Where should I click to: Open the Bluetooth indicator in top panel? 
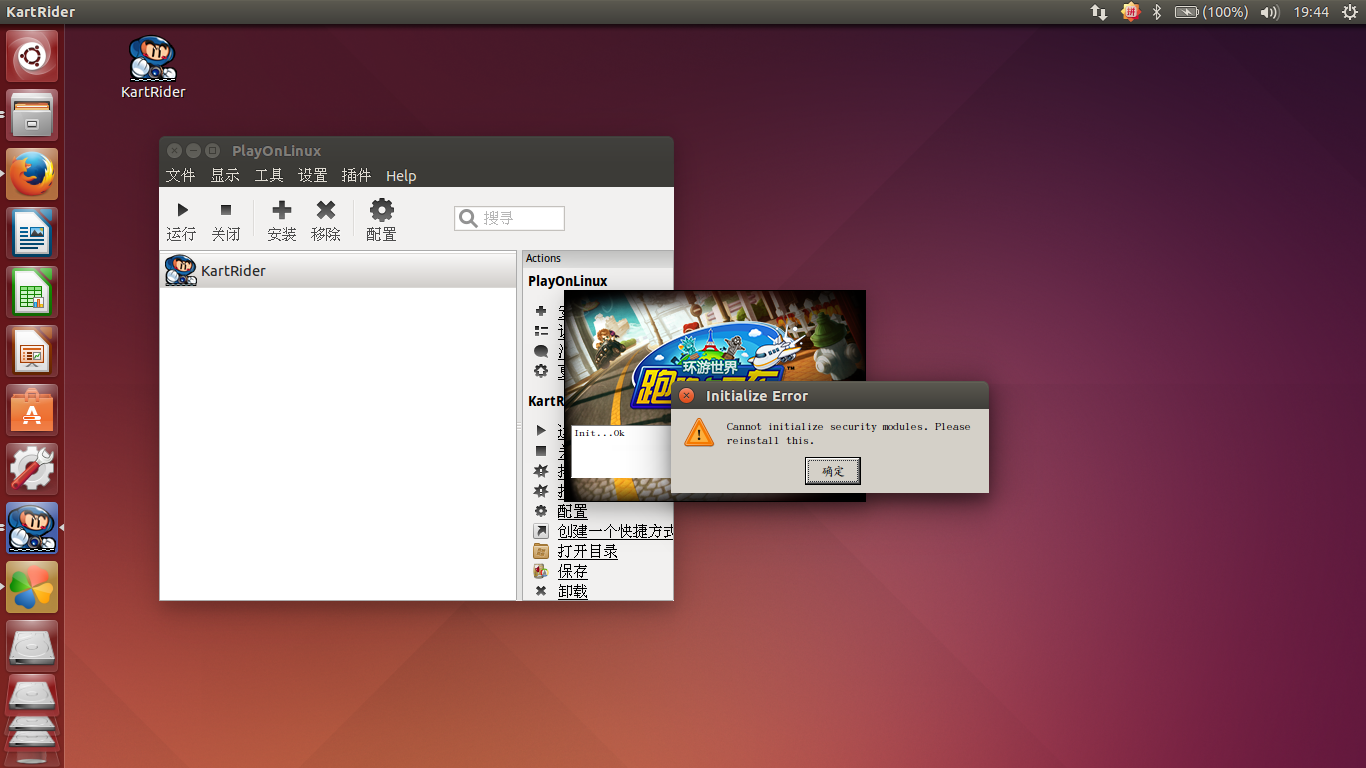[x=1157, y=12]
